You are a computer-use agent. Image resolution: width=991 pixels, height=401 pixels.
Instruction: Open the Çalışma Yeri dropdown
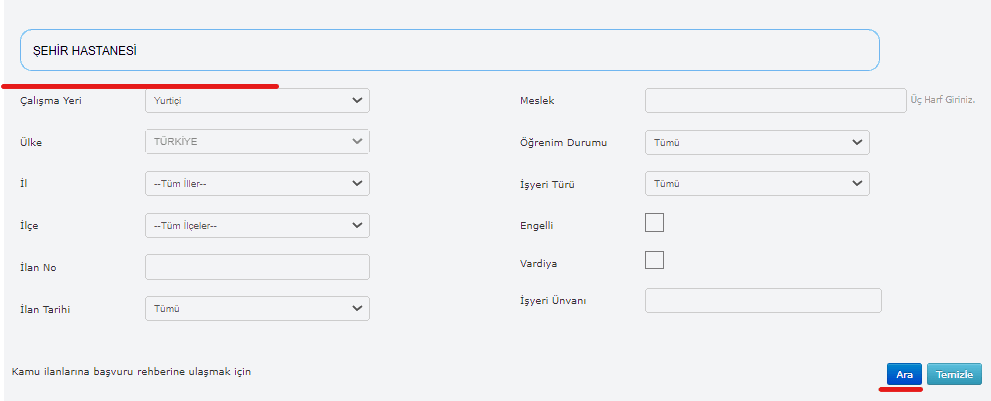click(257, 100)
